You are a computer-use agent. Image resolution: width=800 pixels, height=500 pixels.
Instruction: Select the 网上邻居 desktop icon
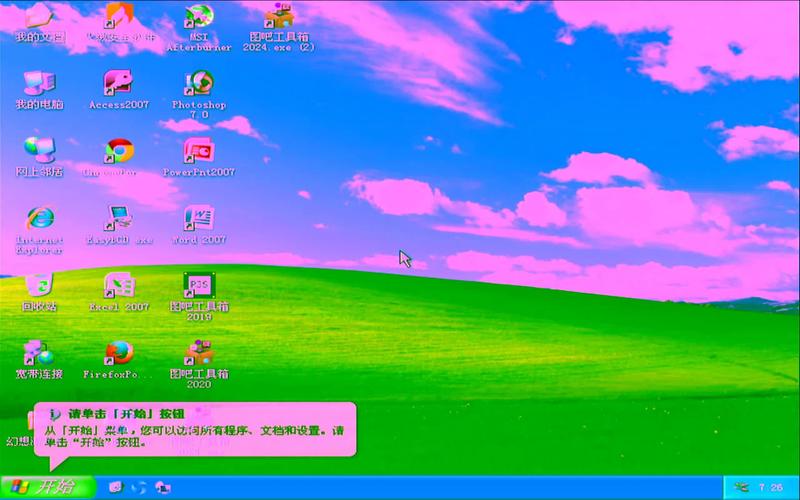point(39,158)
